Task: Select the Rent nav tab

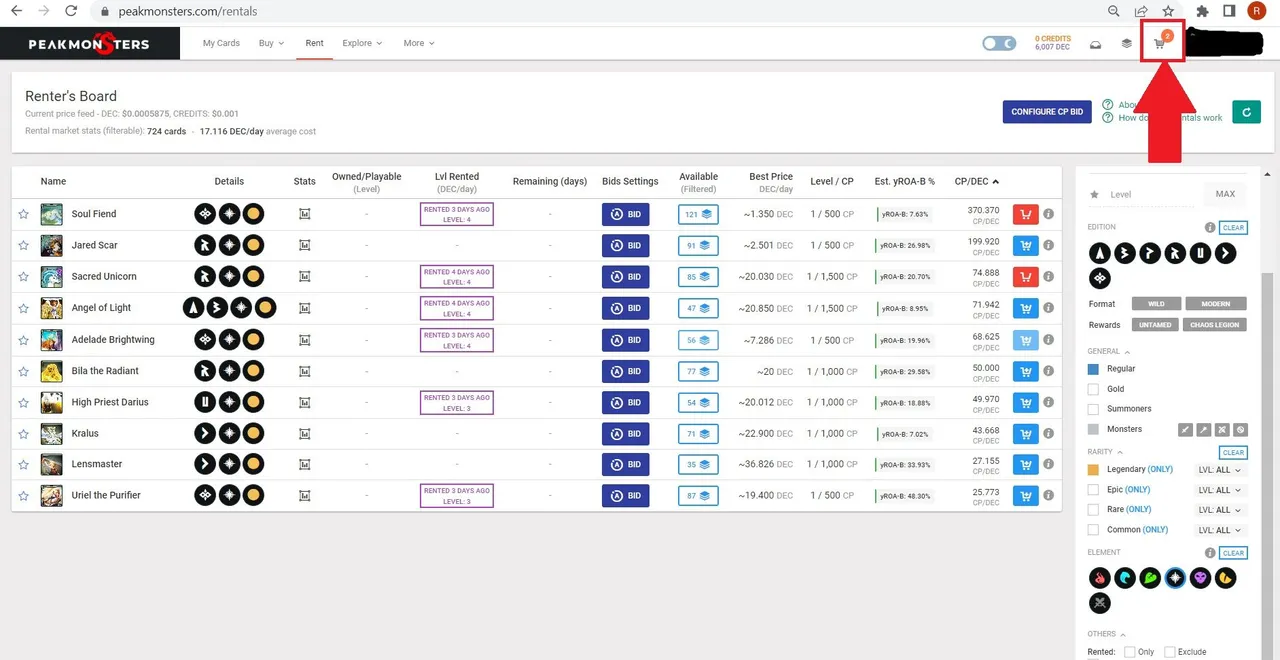Action: 314,44
